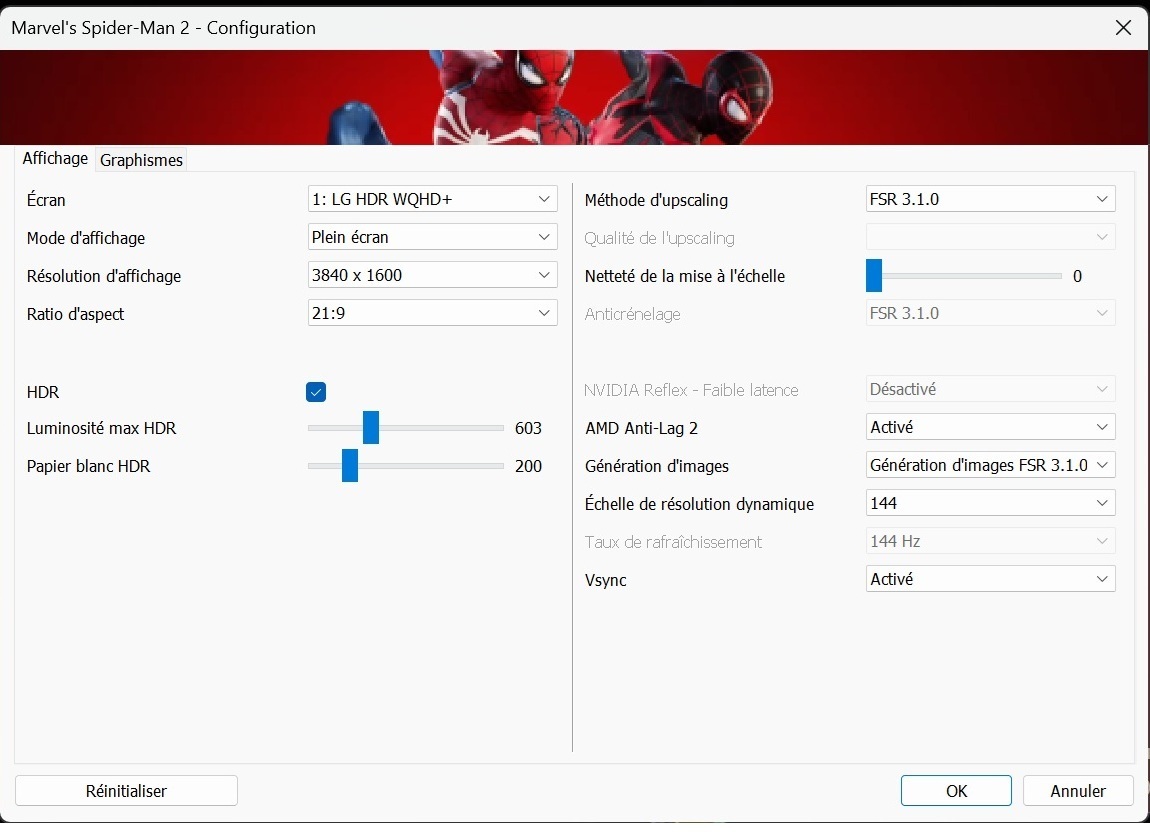
Task: Click the Réinitialiser button
Action: [x=126, y=791]
